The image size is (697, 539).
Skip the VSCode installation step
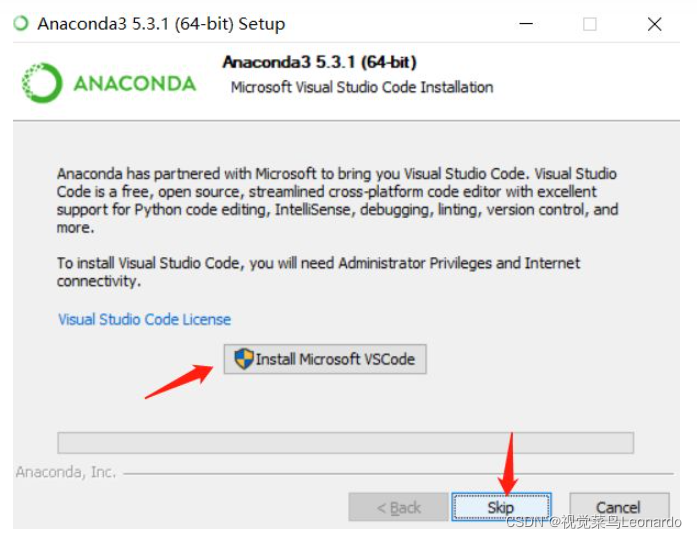pos(501,507)
